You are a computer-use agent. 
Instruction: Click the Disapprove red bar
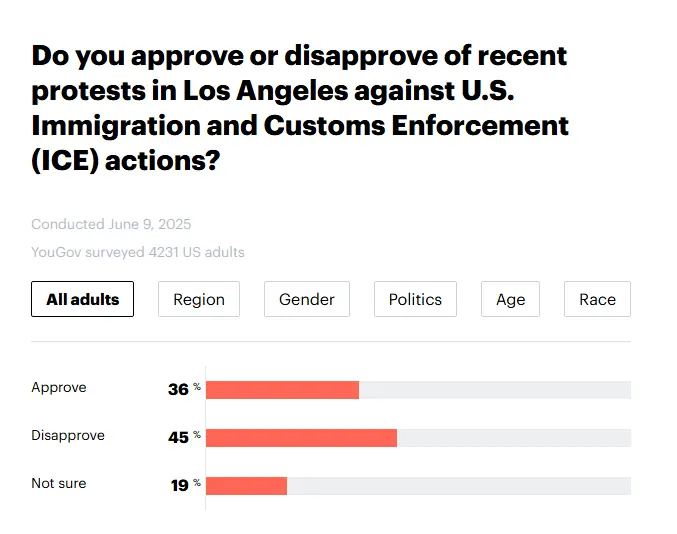click(301, 438)
